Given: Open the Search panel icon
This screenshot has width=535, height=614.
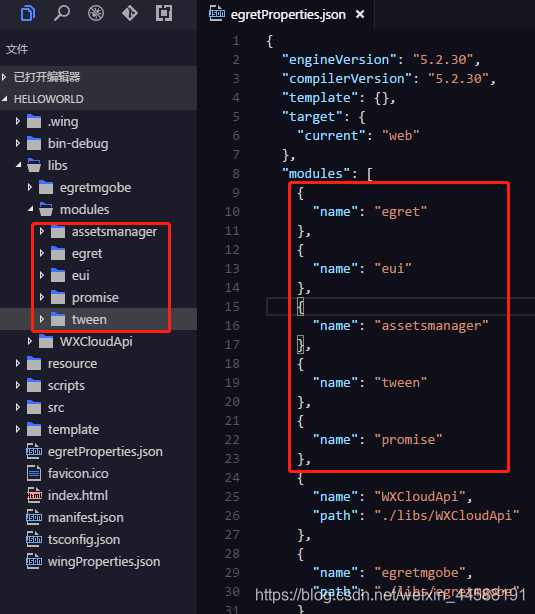Looking at the screenshot, I should [61, 13].
